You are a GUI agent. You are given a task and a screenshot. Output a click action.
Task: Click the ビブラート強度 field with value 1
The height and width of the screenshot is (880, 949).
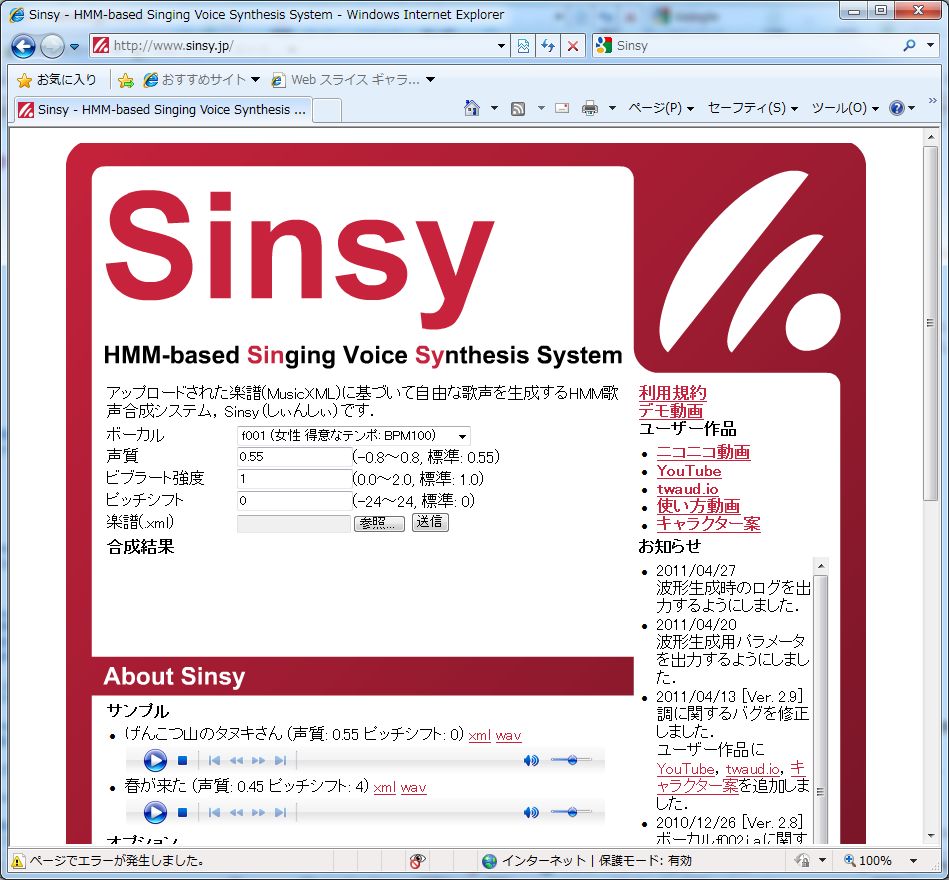294,479
